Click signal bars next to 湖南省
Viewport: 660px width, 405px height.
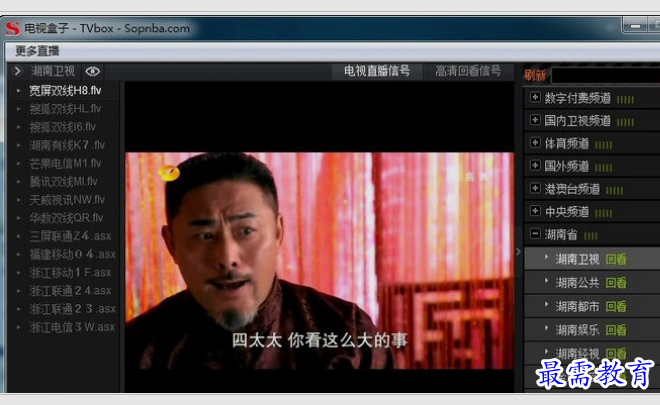tap(591, 236)
